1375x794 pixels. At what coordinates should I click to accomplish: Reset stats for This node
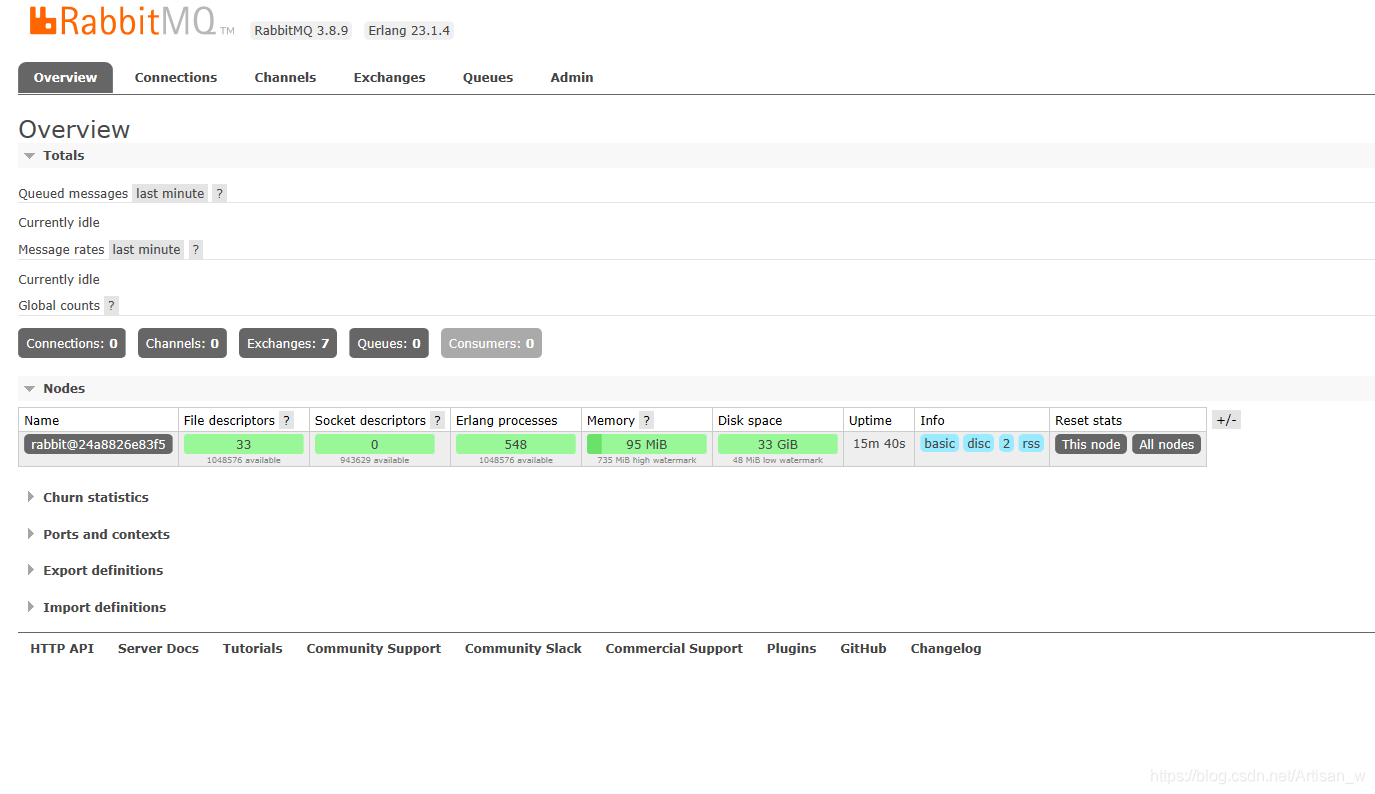point(1091,445)
